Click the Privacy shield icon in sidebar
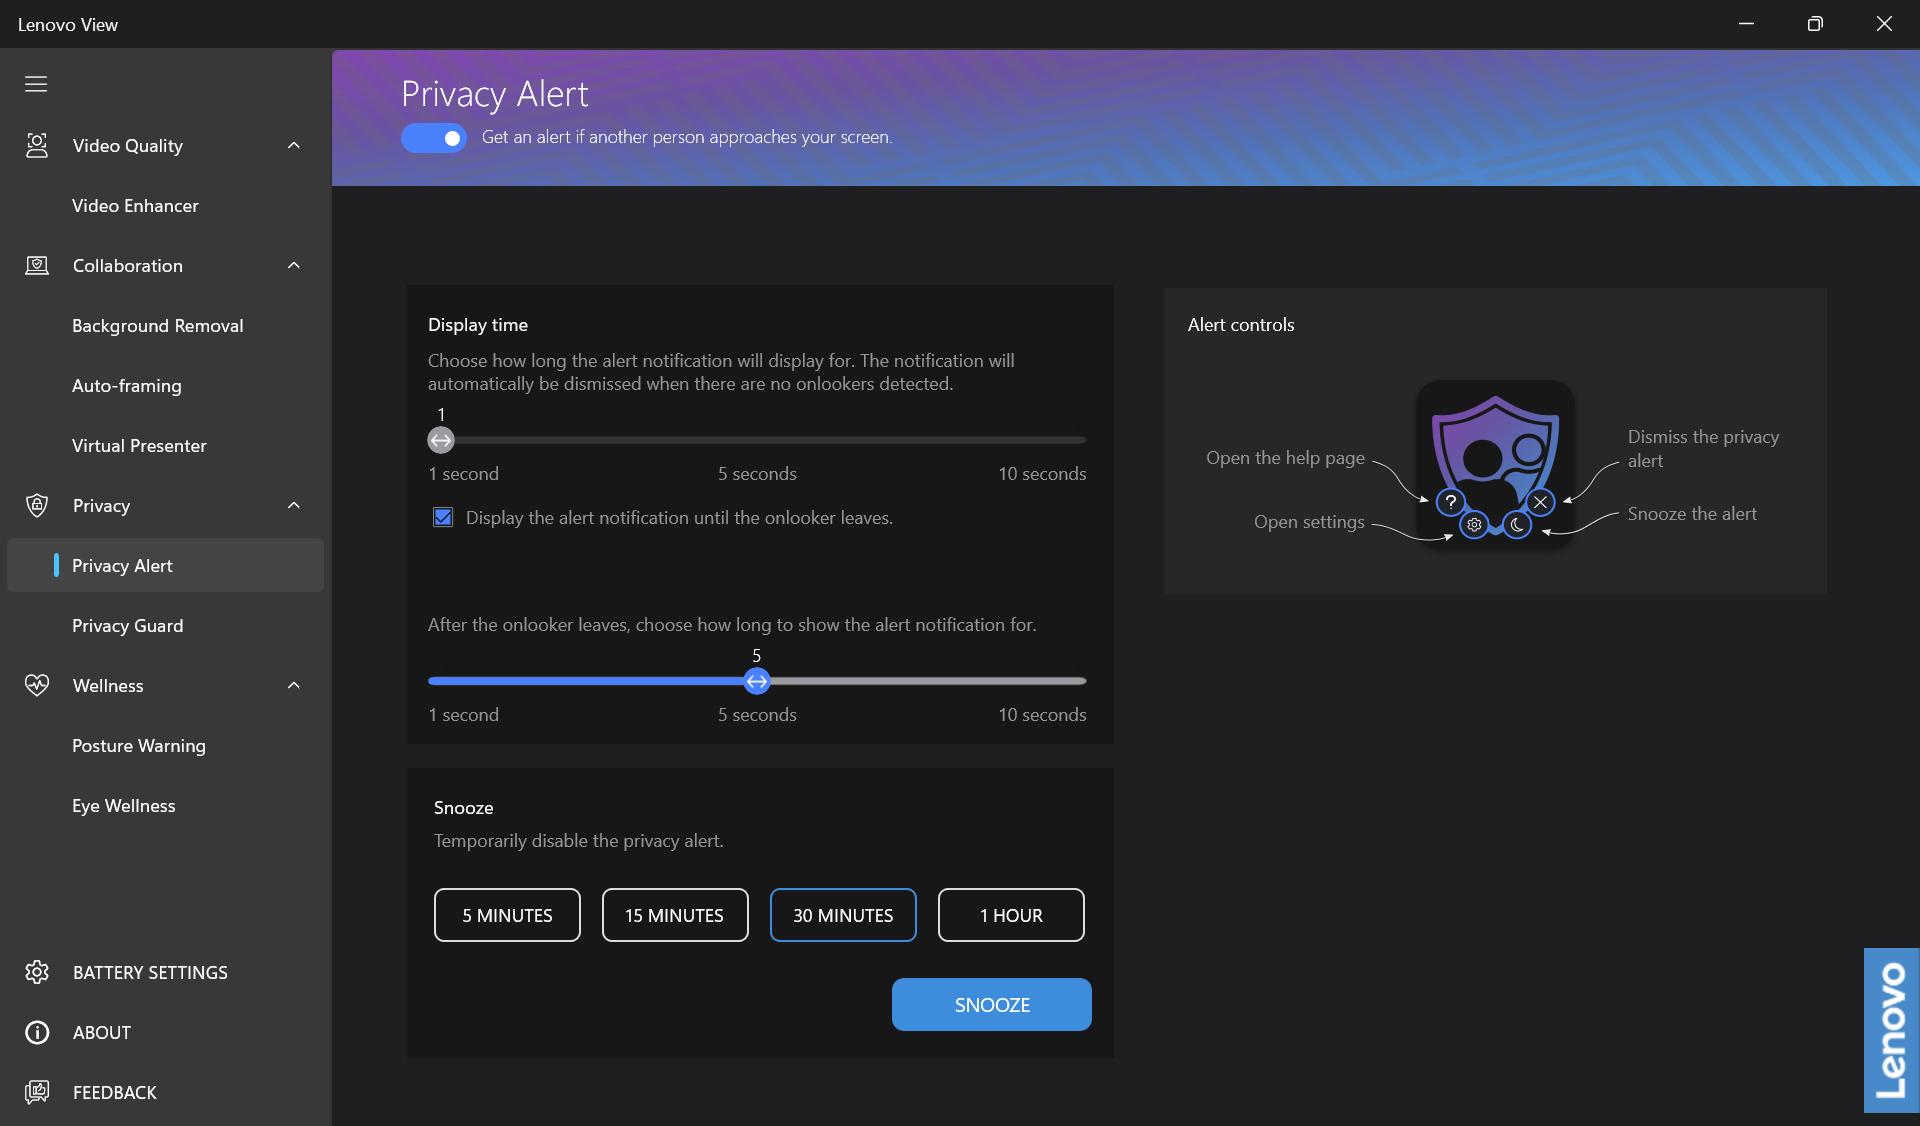Image resolution: width=1920 pixels, height=1126 pixels. click(37, 506)
